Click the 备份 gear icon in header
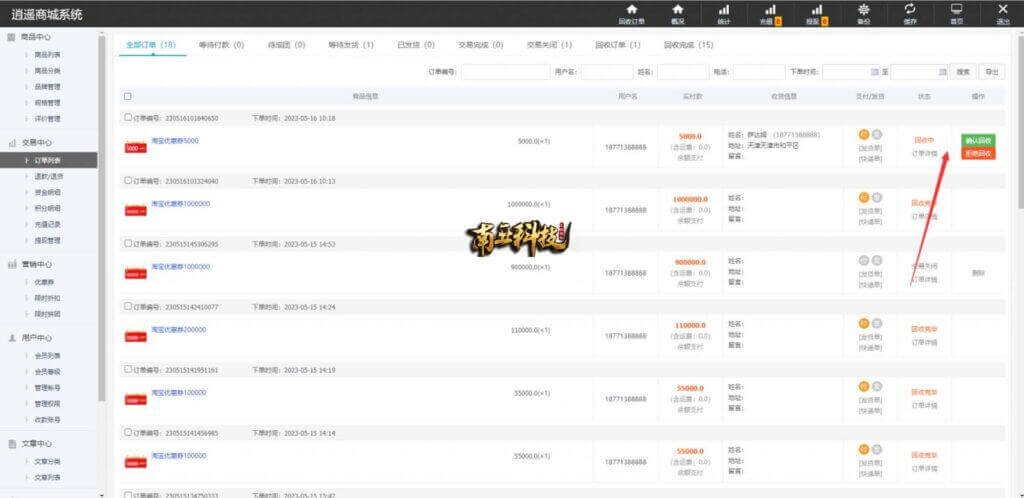The height and width of the screenshot is (498, 1024). click(864, 13)
